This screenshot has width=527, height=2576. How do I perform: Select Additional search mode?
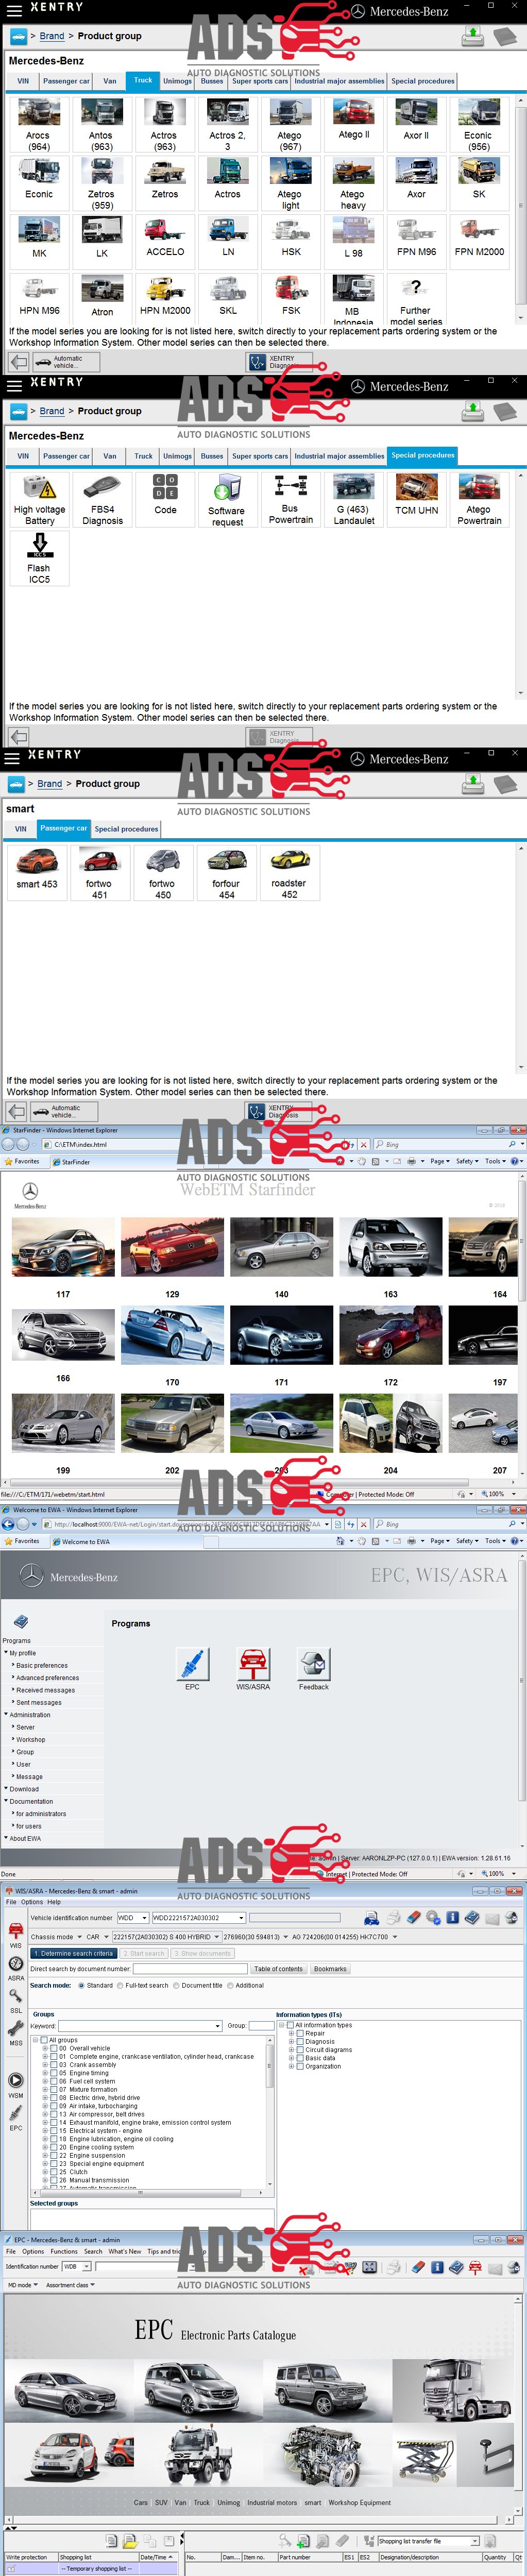click(231, 1985)
